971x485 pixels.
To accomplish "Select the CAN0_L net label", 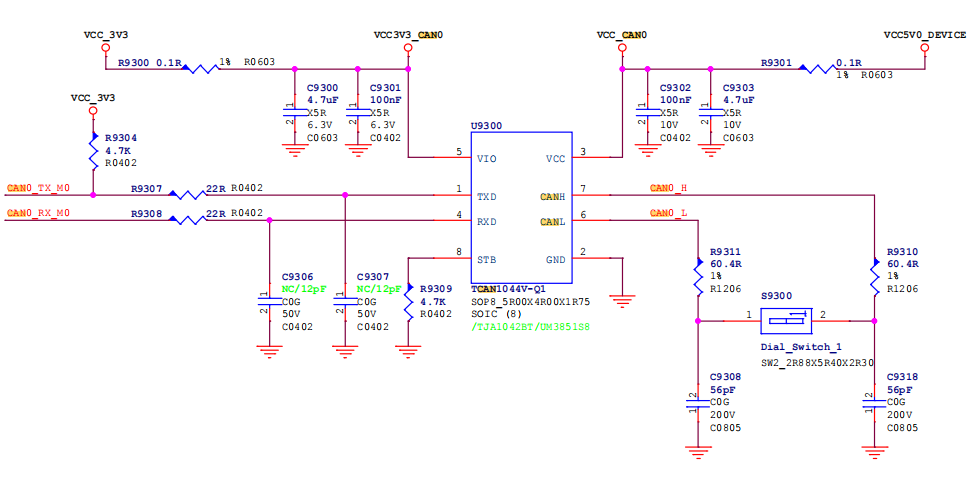I will [x=668, y=213].
